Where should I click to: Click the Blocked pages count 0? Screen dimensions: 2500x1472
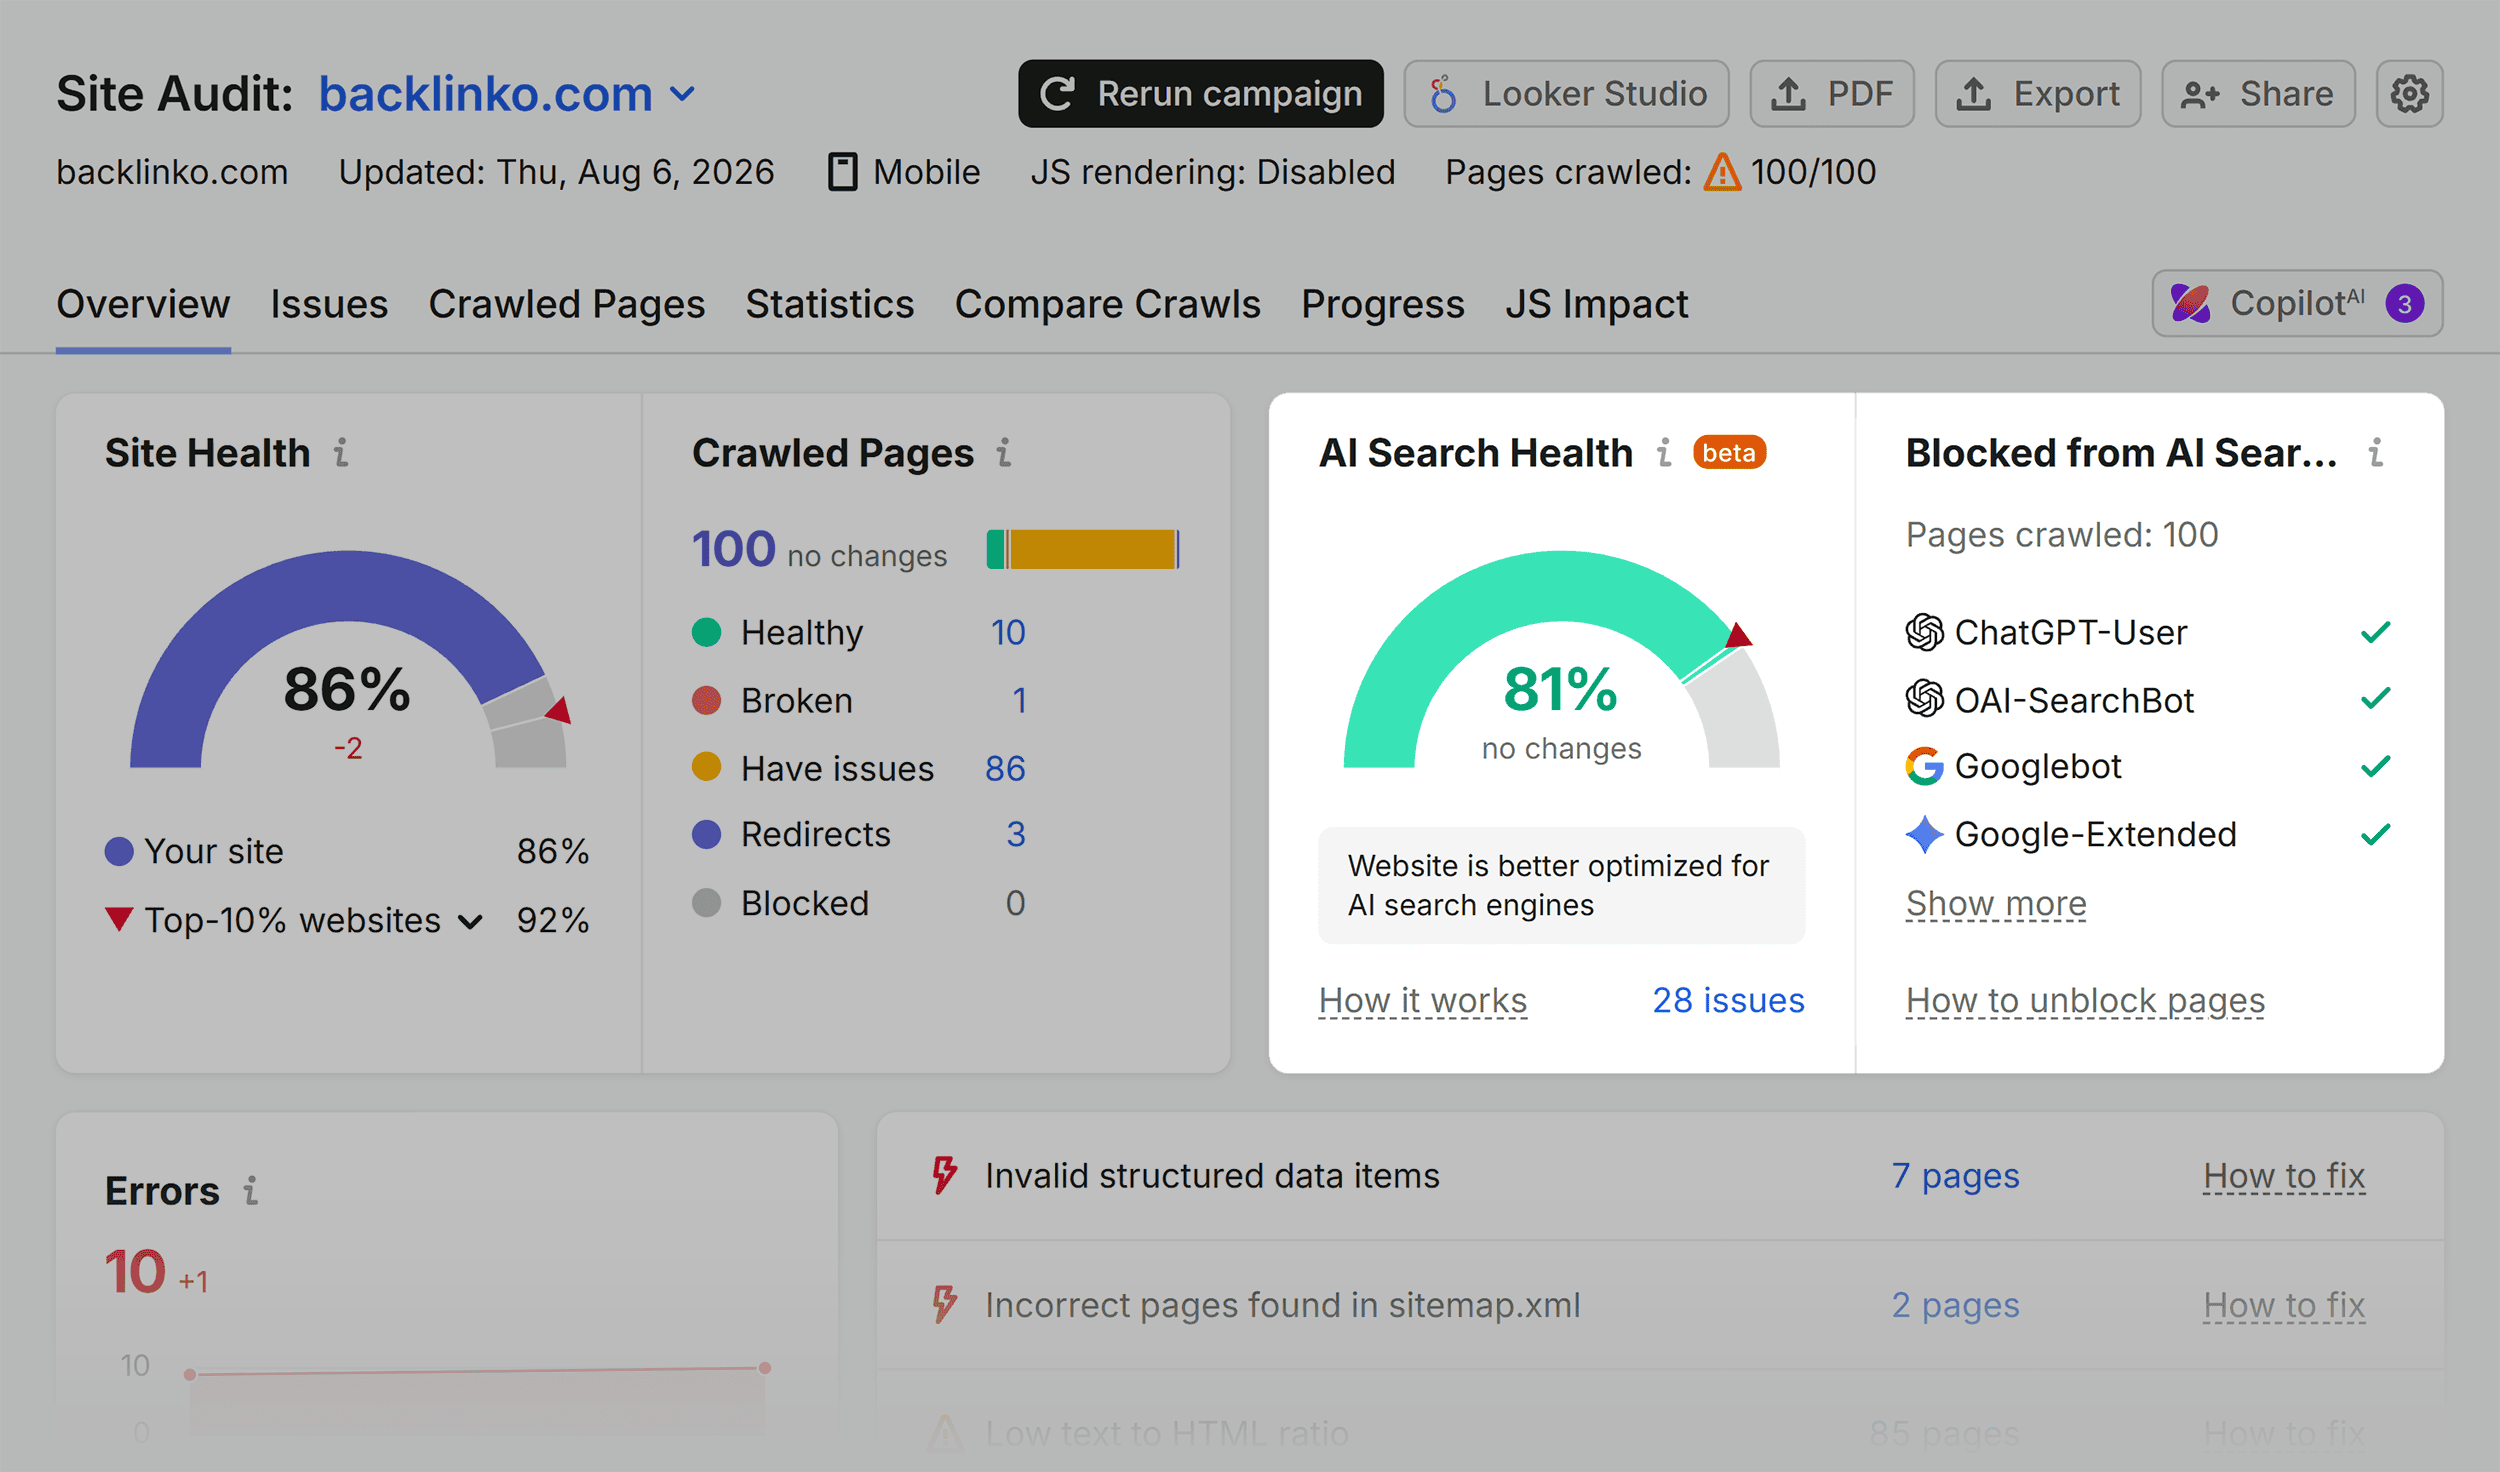[1015, 903]
